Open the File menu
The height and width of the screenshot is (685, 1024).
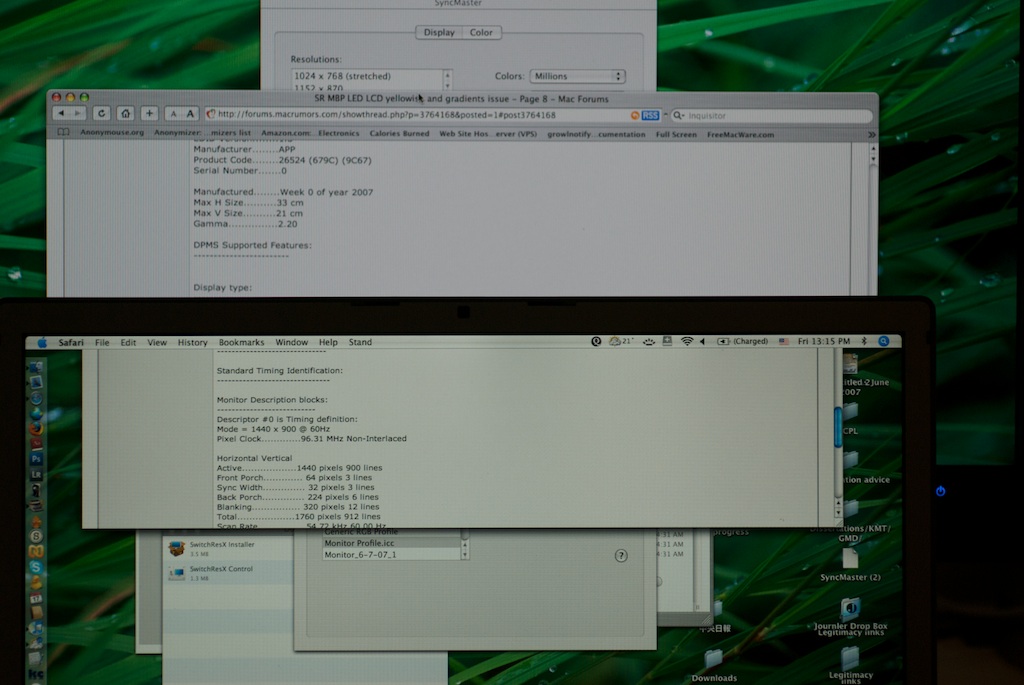click(102, 342)
